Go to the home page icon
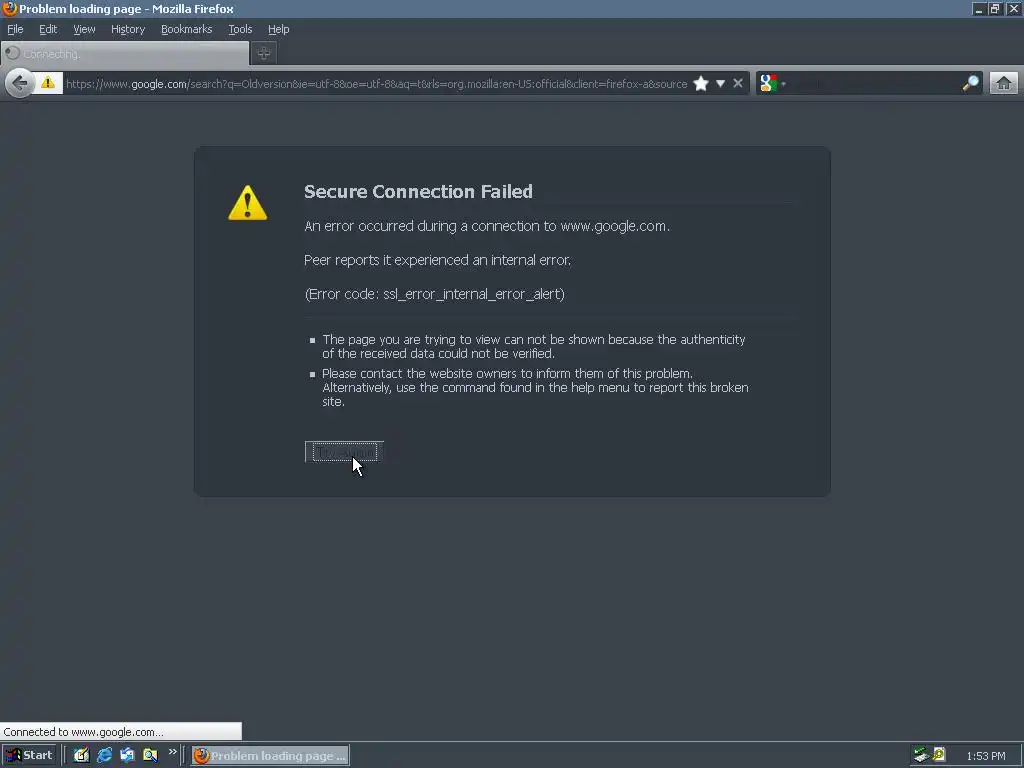The image size is (1024, 768). (x=1004, y=83)
